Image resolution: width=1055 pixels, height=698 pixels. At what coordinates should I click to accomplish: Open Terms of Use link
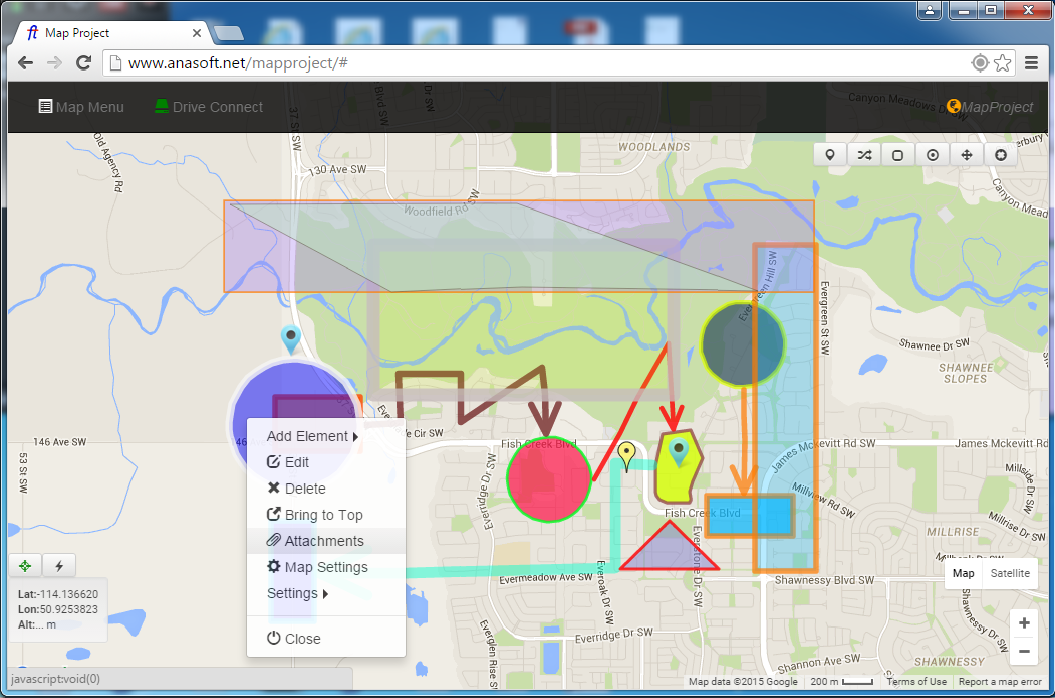coord(916,682)
